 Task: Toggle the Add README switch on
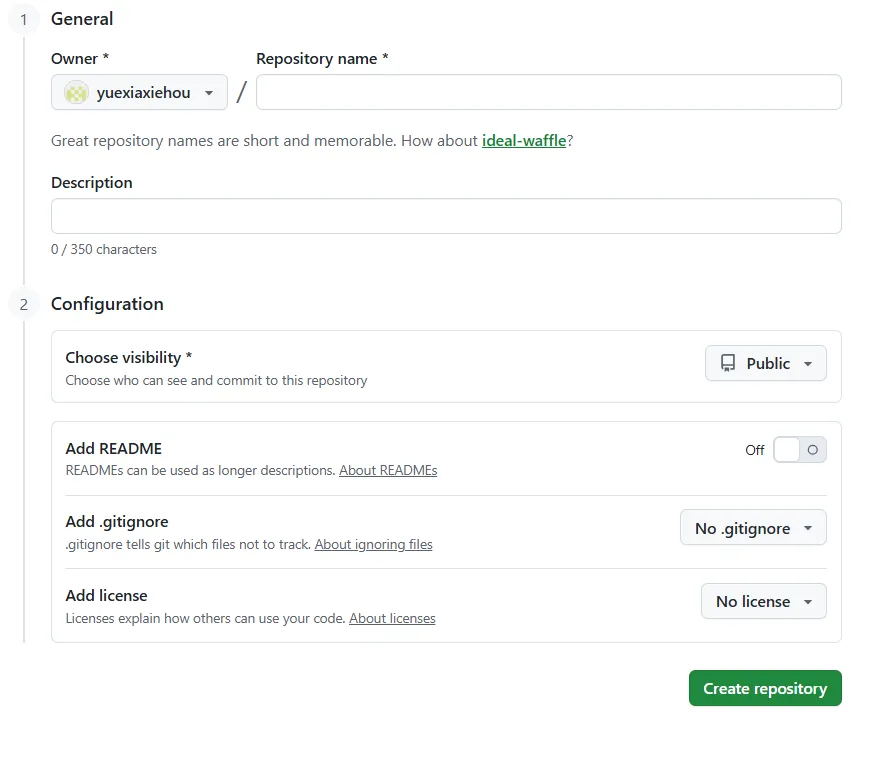[x=800, y=450]
